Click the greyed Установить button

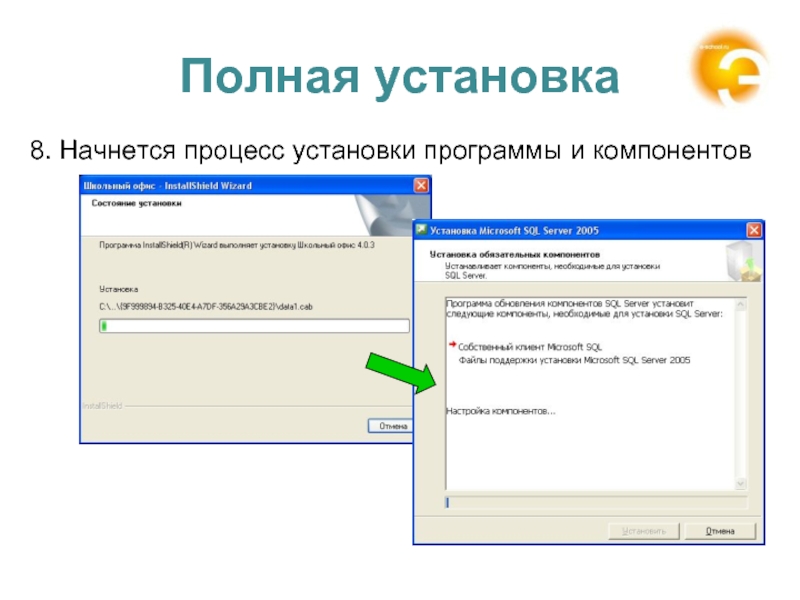[x=644, y=531]
